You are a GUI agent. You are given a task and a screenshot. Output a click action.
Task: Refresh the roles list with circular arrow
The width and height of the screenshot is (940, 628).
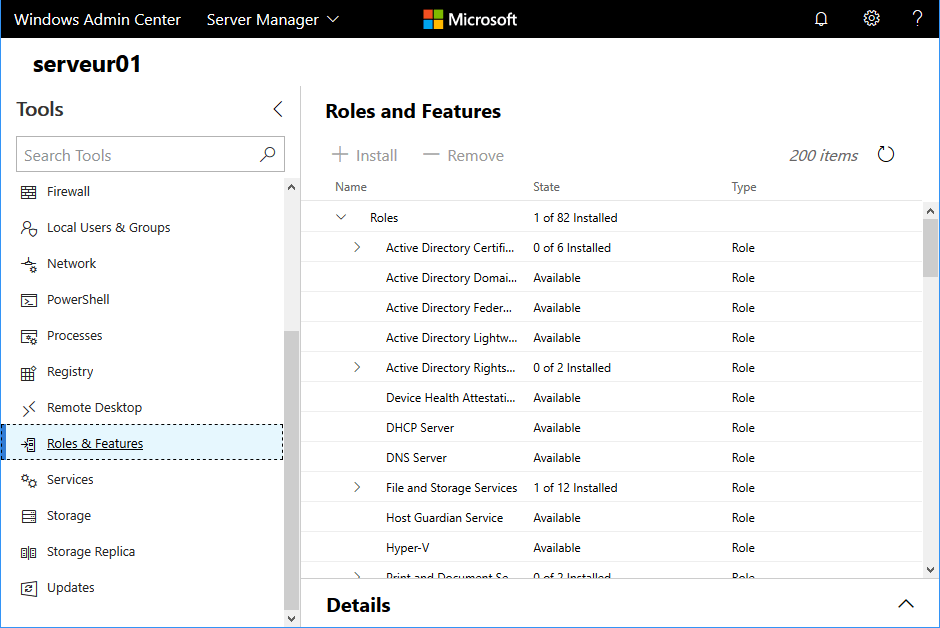click(x=885, y=155)
